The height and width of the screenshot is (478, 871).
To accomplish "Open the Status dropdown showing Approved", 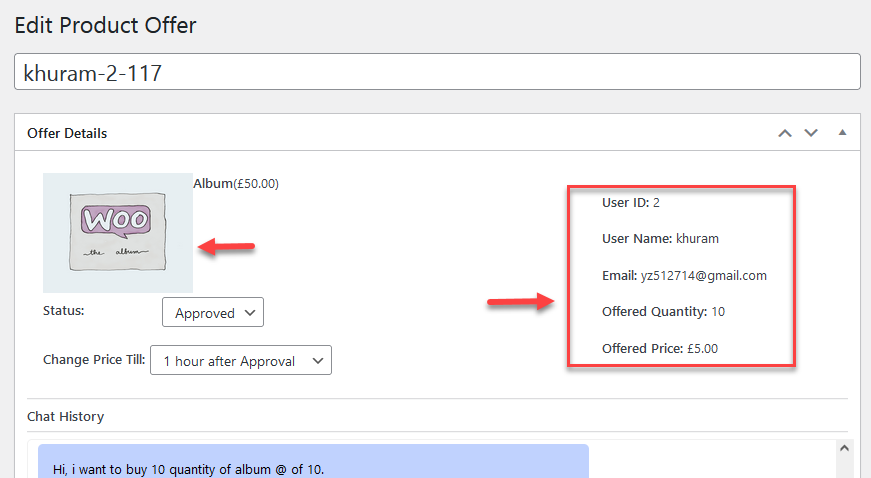I will pos(213,313).
